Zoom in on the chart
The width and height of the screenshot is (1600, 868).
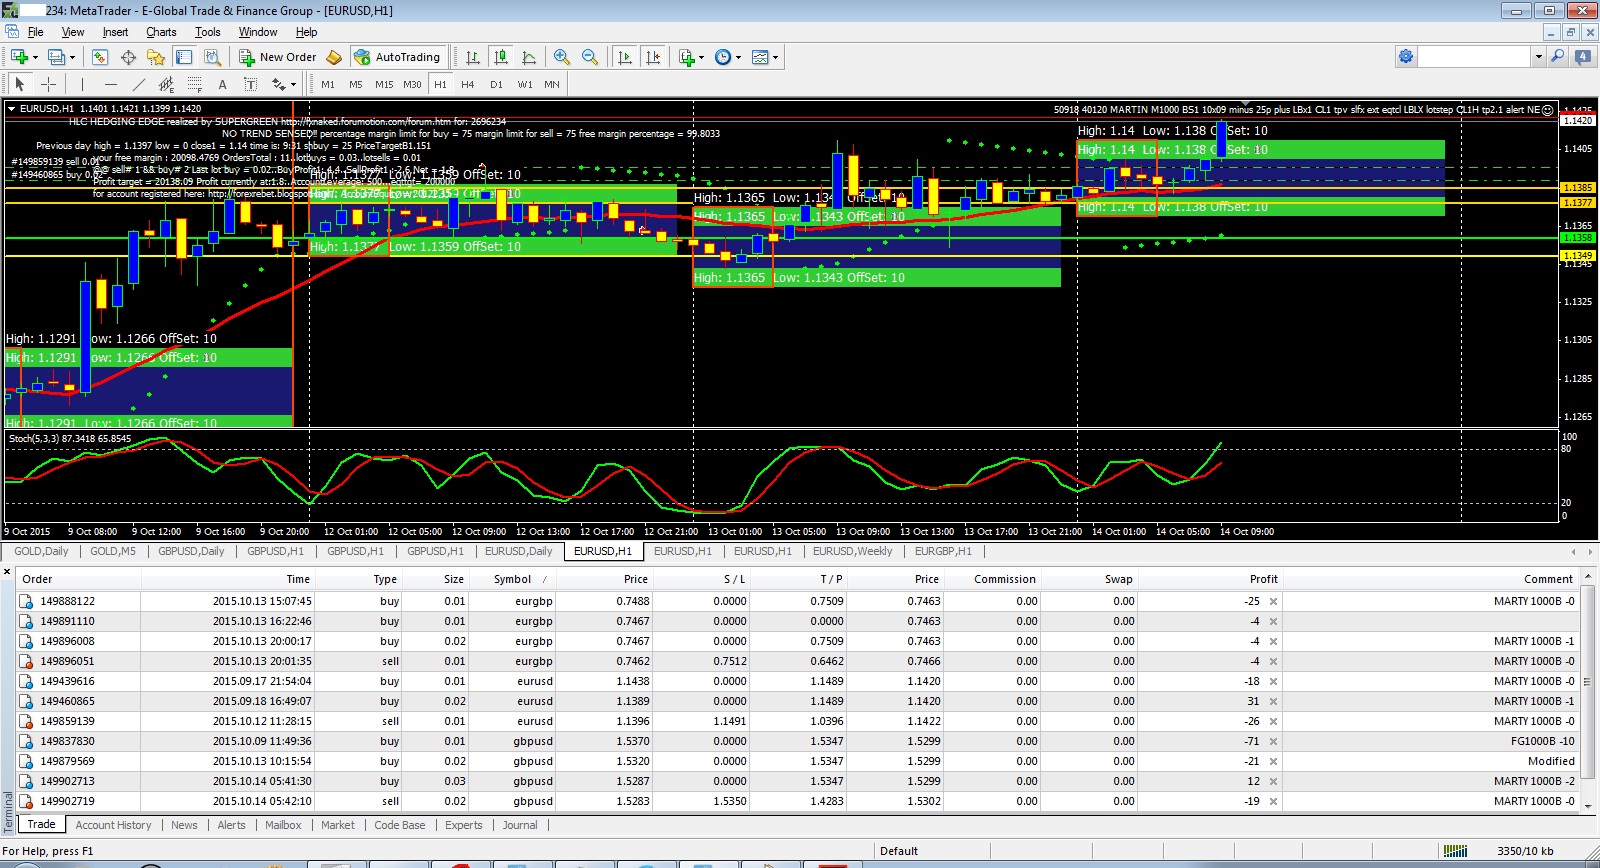[x=562, y=57]
